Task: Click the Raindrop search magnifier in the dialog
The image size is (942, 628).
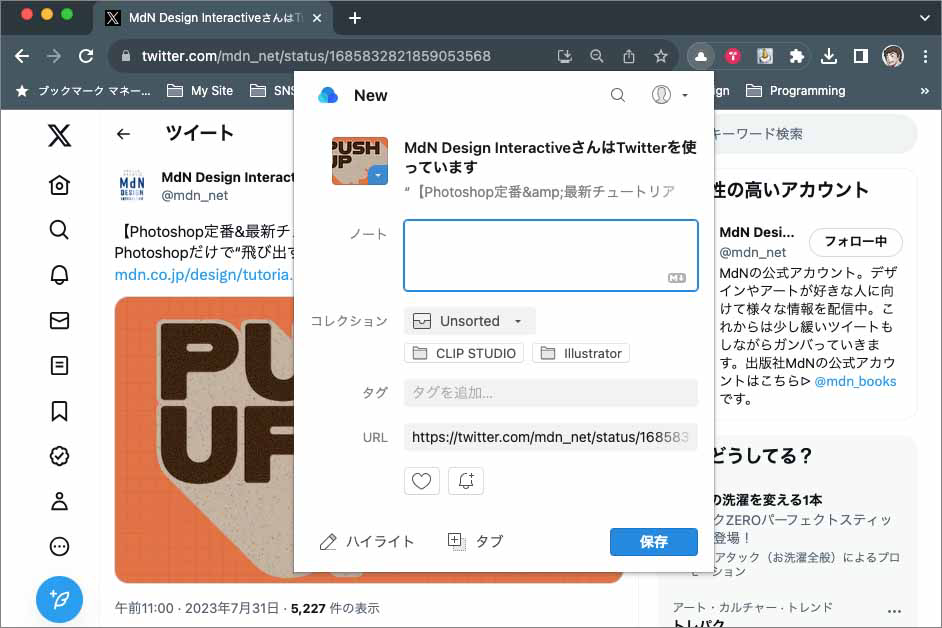Action: coord(617,95)
